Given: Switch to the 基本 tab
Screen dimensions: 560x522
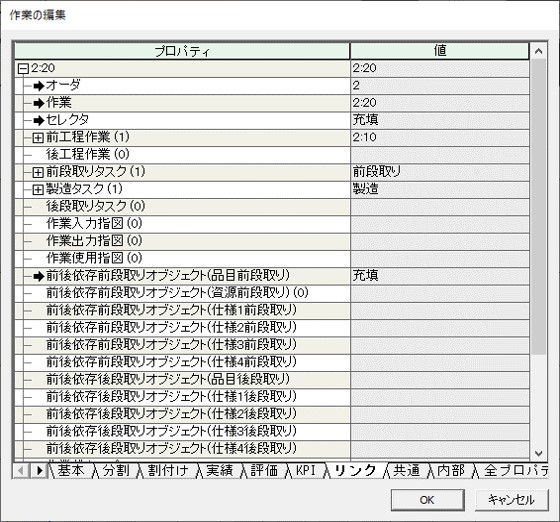Looking at the screenshot, I should 71,471.
